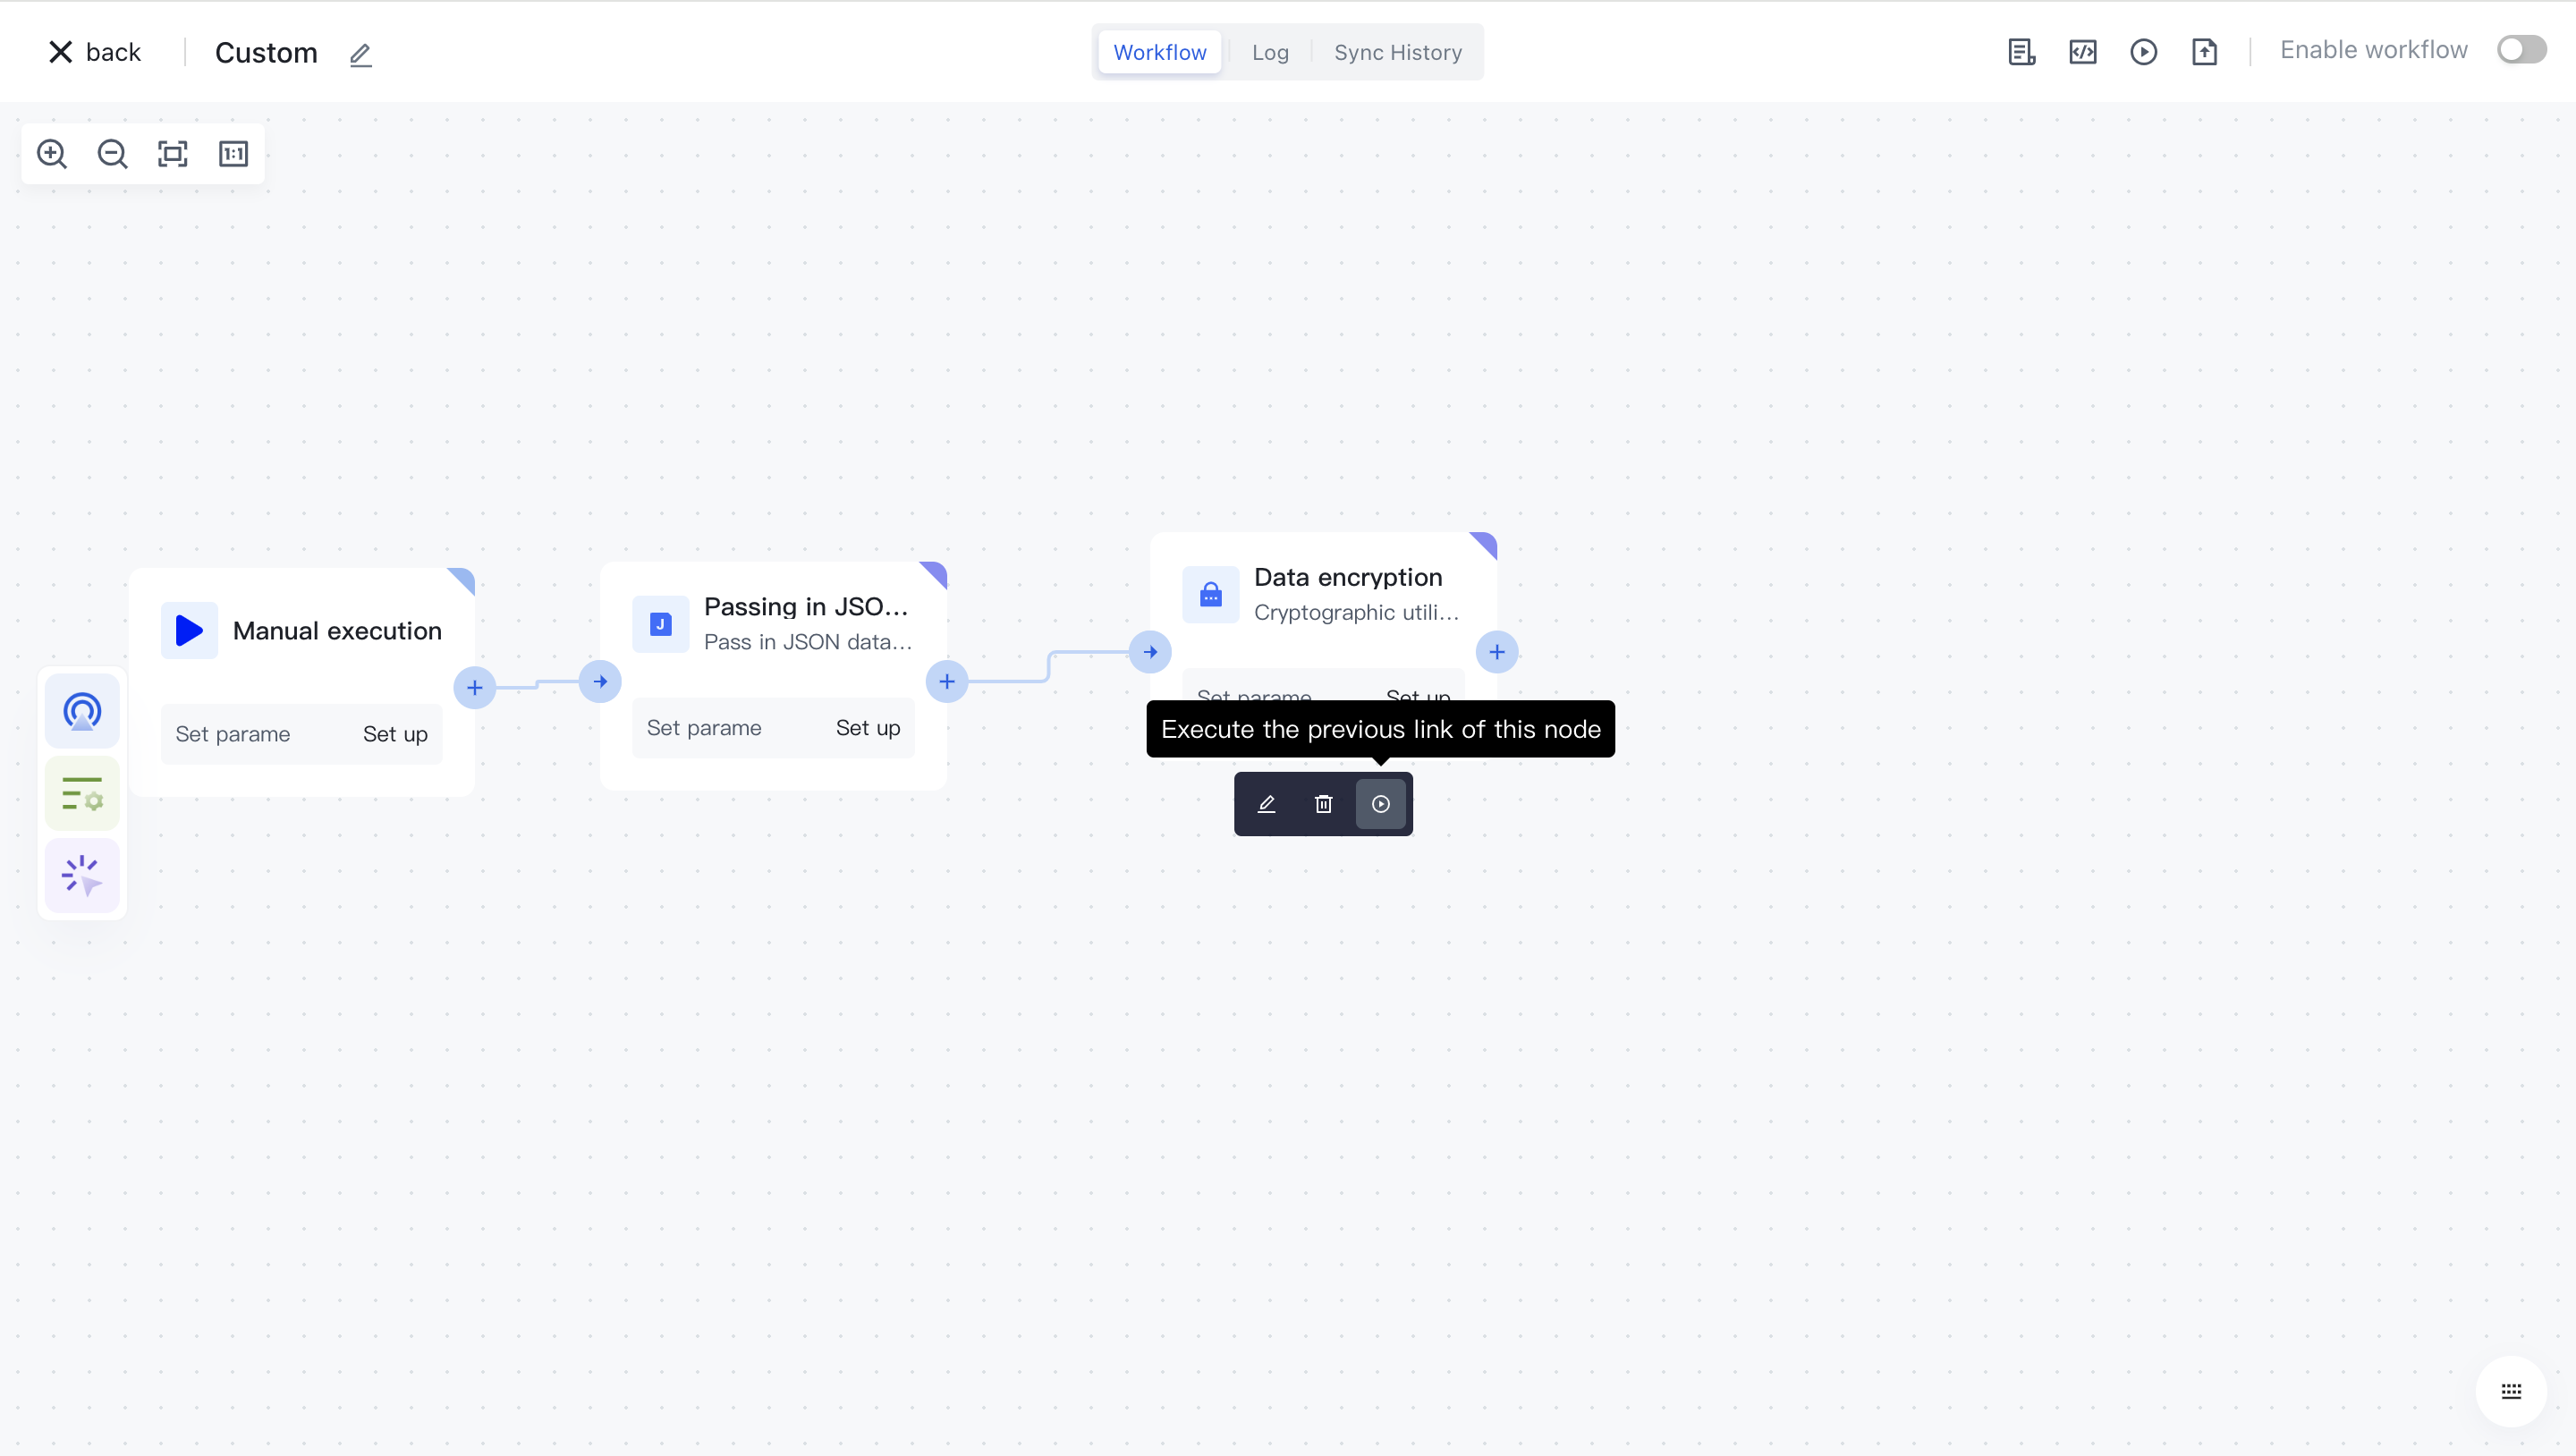Add node after Data encryption plus button
The height and width of the screenshot is (1456, 2576).
click(1496, 652)
